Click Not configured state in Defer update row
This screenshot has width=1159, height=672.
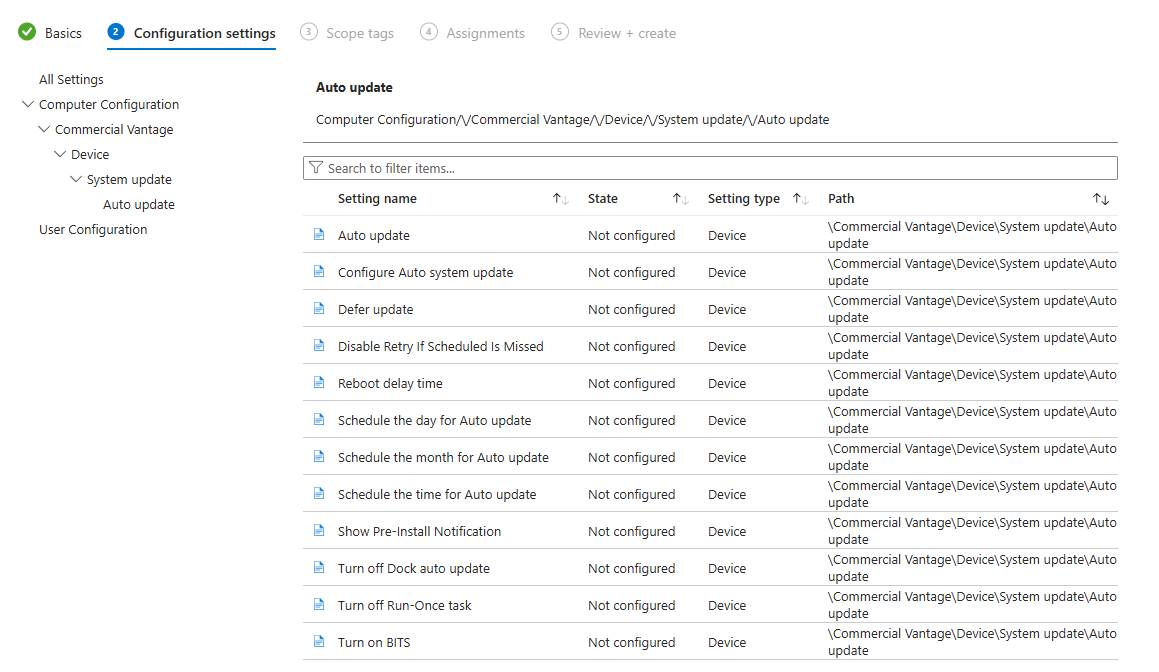pyautogui.click(x=631, y=310)
